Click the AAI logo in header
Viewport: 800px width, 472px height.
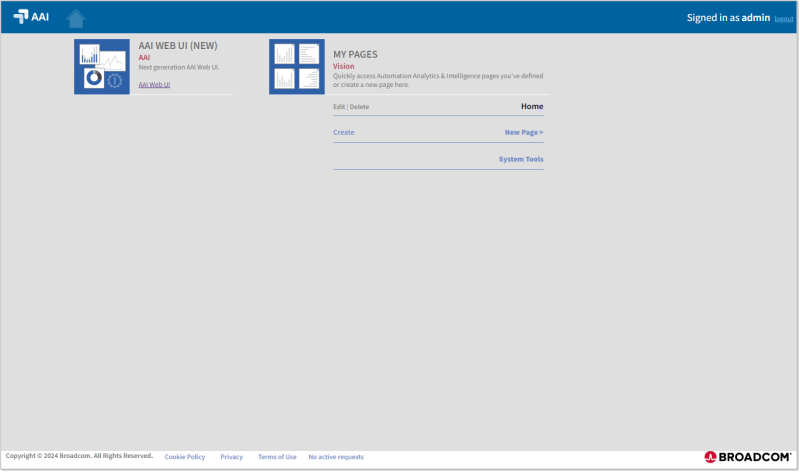pos(31,17)
